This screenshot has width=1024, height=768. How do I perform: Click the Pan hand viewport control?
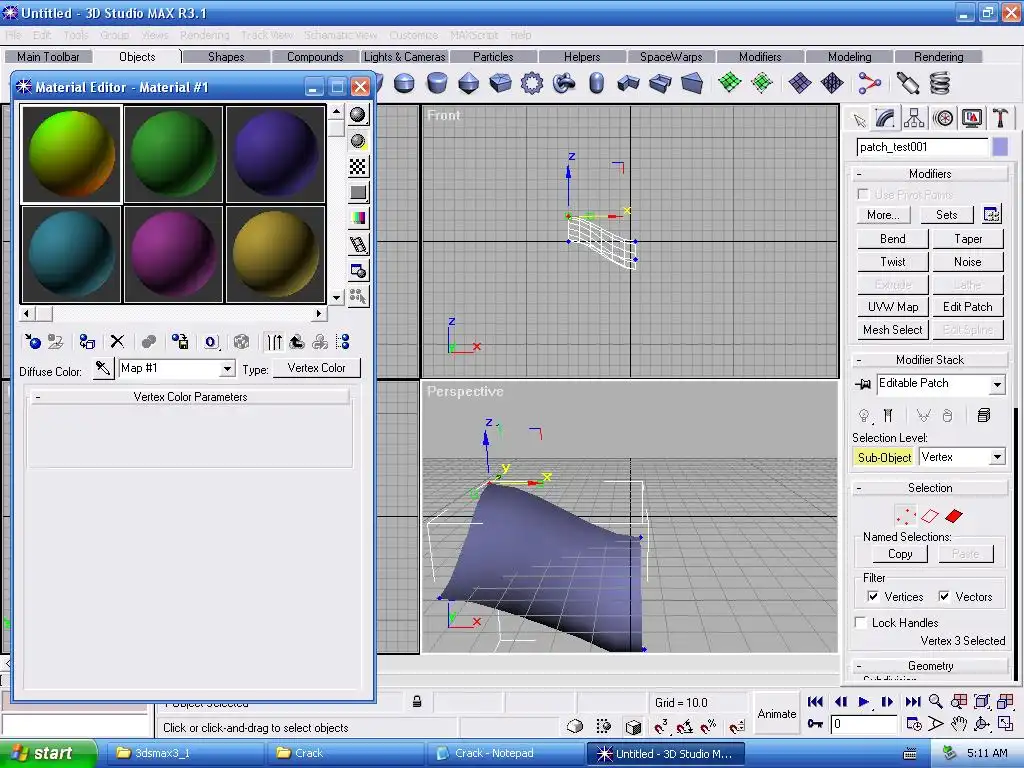(x=959, y=724)
